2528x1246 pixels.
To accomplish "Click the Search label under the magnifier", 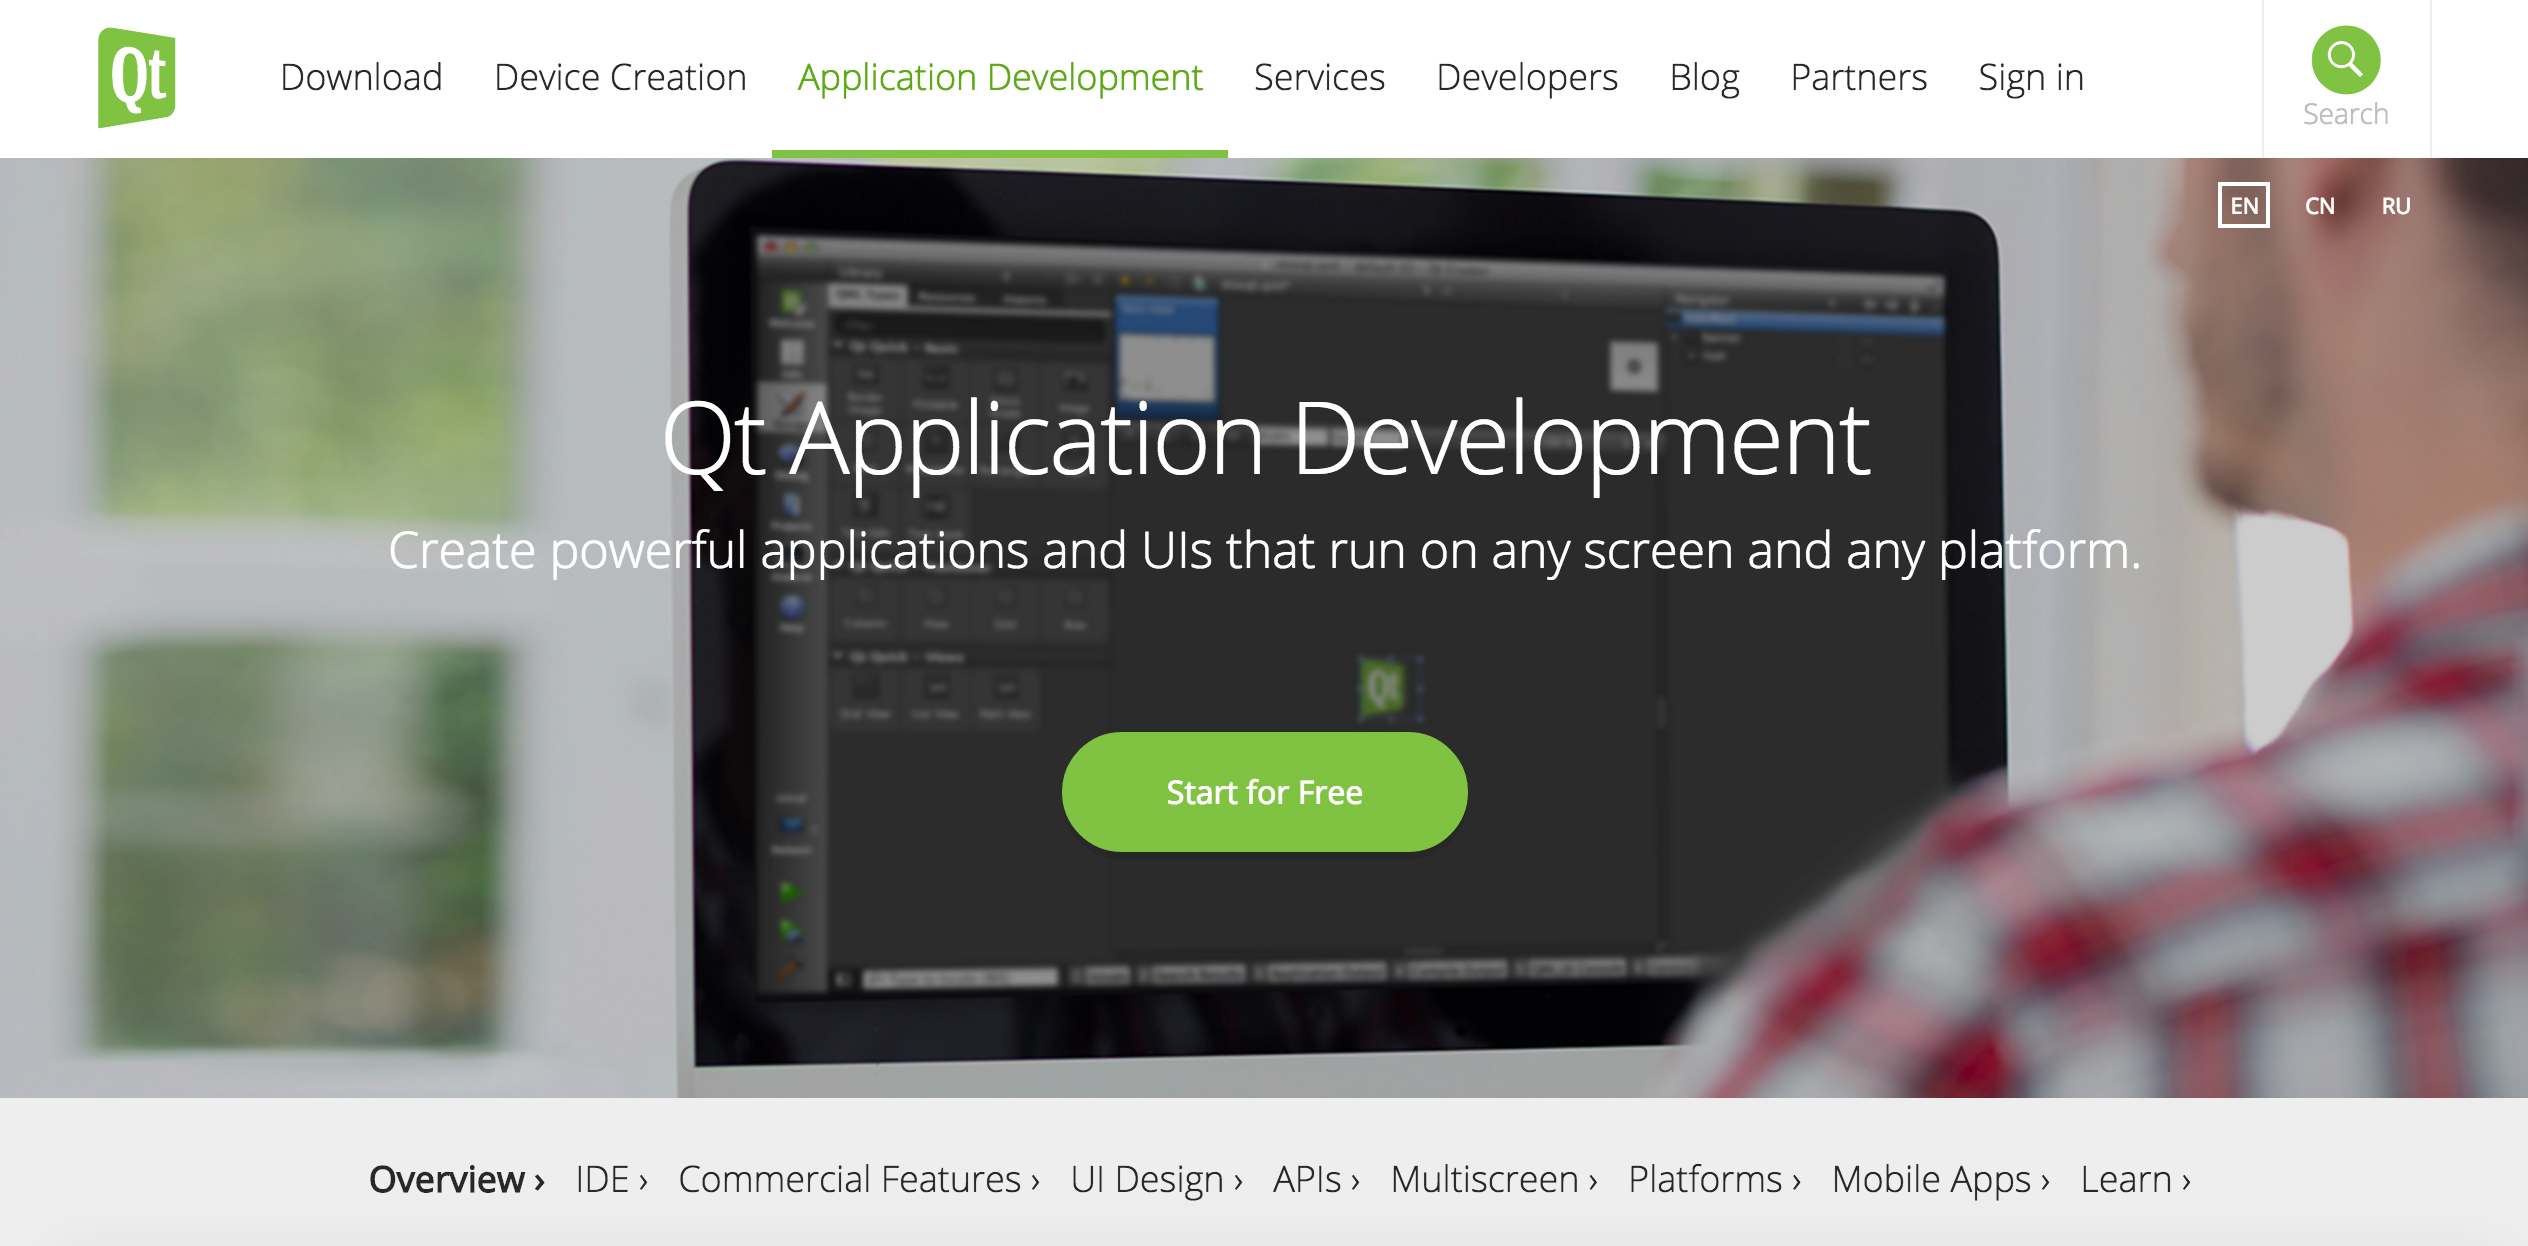I will point(2345,114).
